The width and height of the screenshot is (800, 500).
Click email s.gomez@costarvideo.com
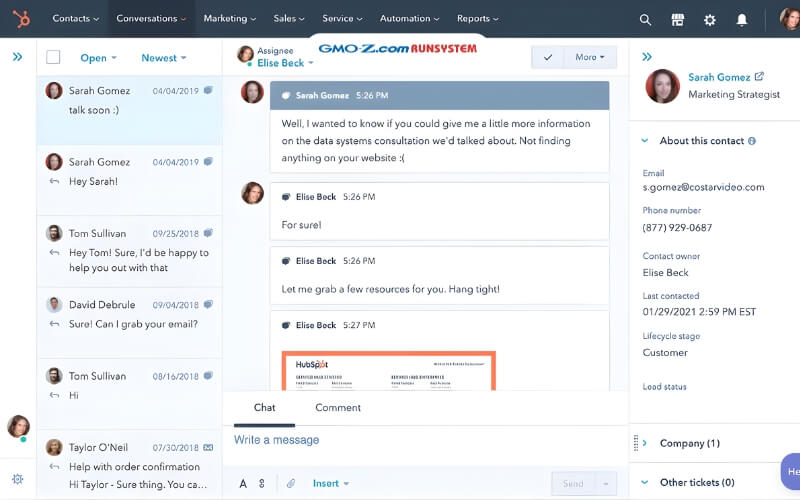(x=704, y=187)
